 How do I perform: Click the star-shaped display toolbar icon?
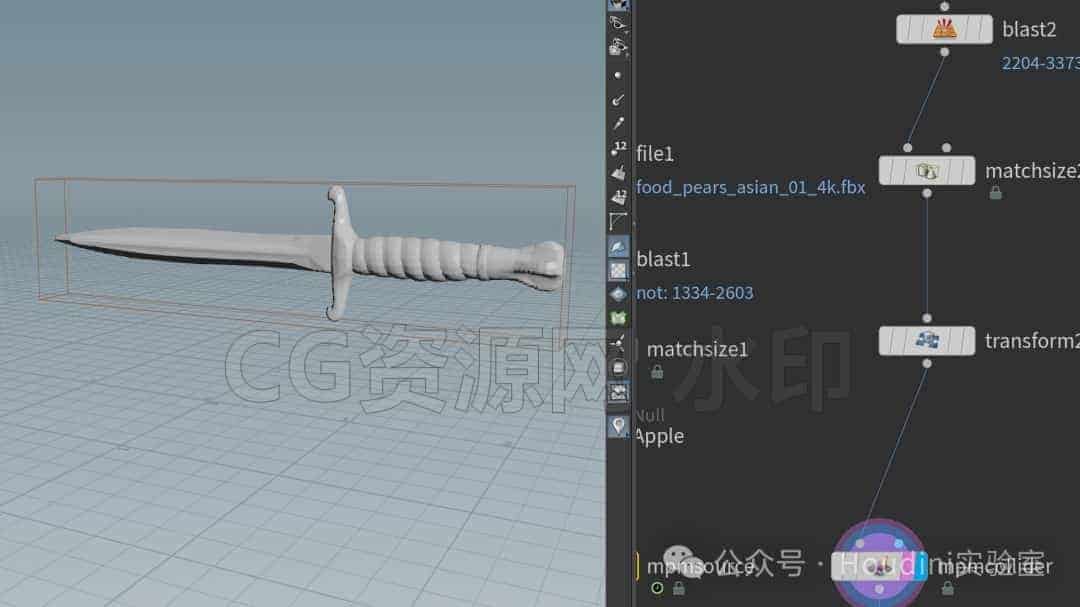pyautogui.click(x=618, y=342)
